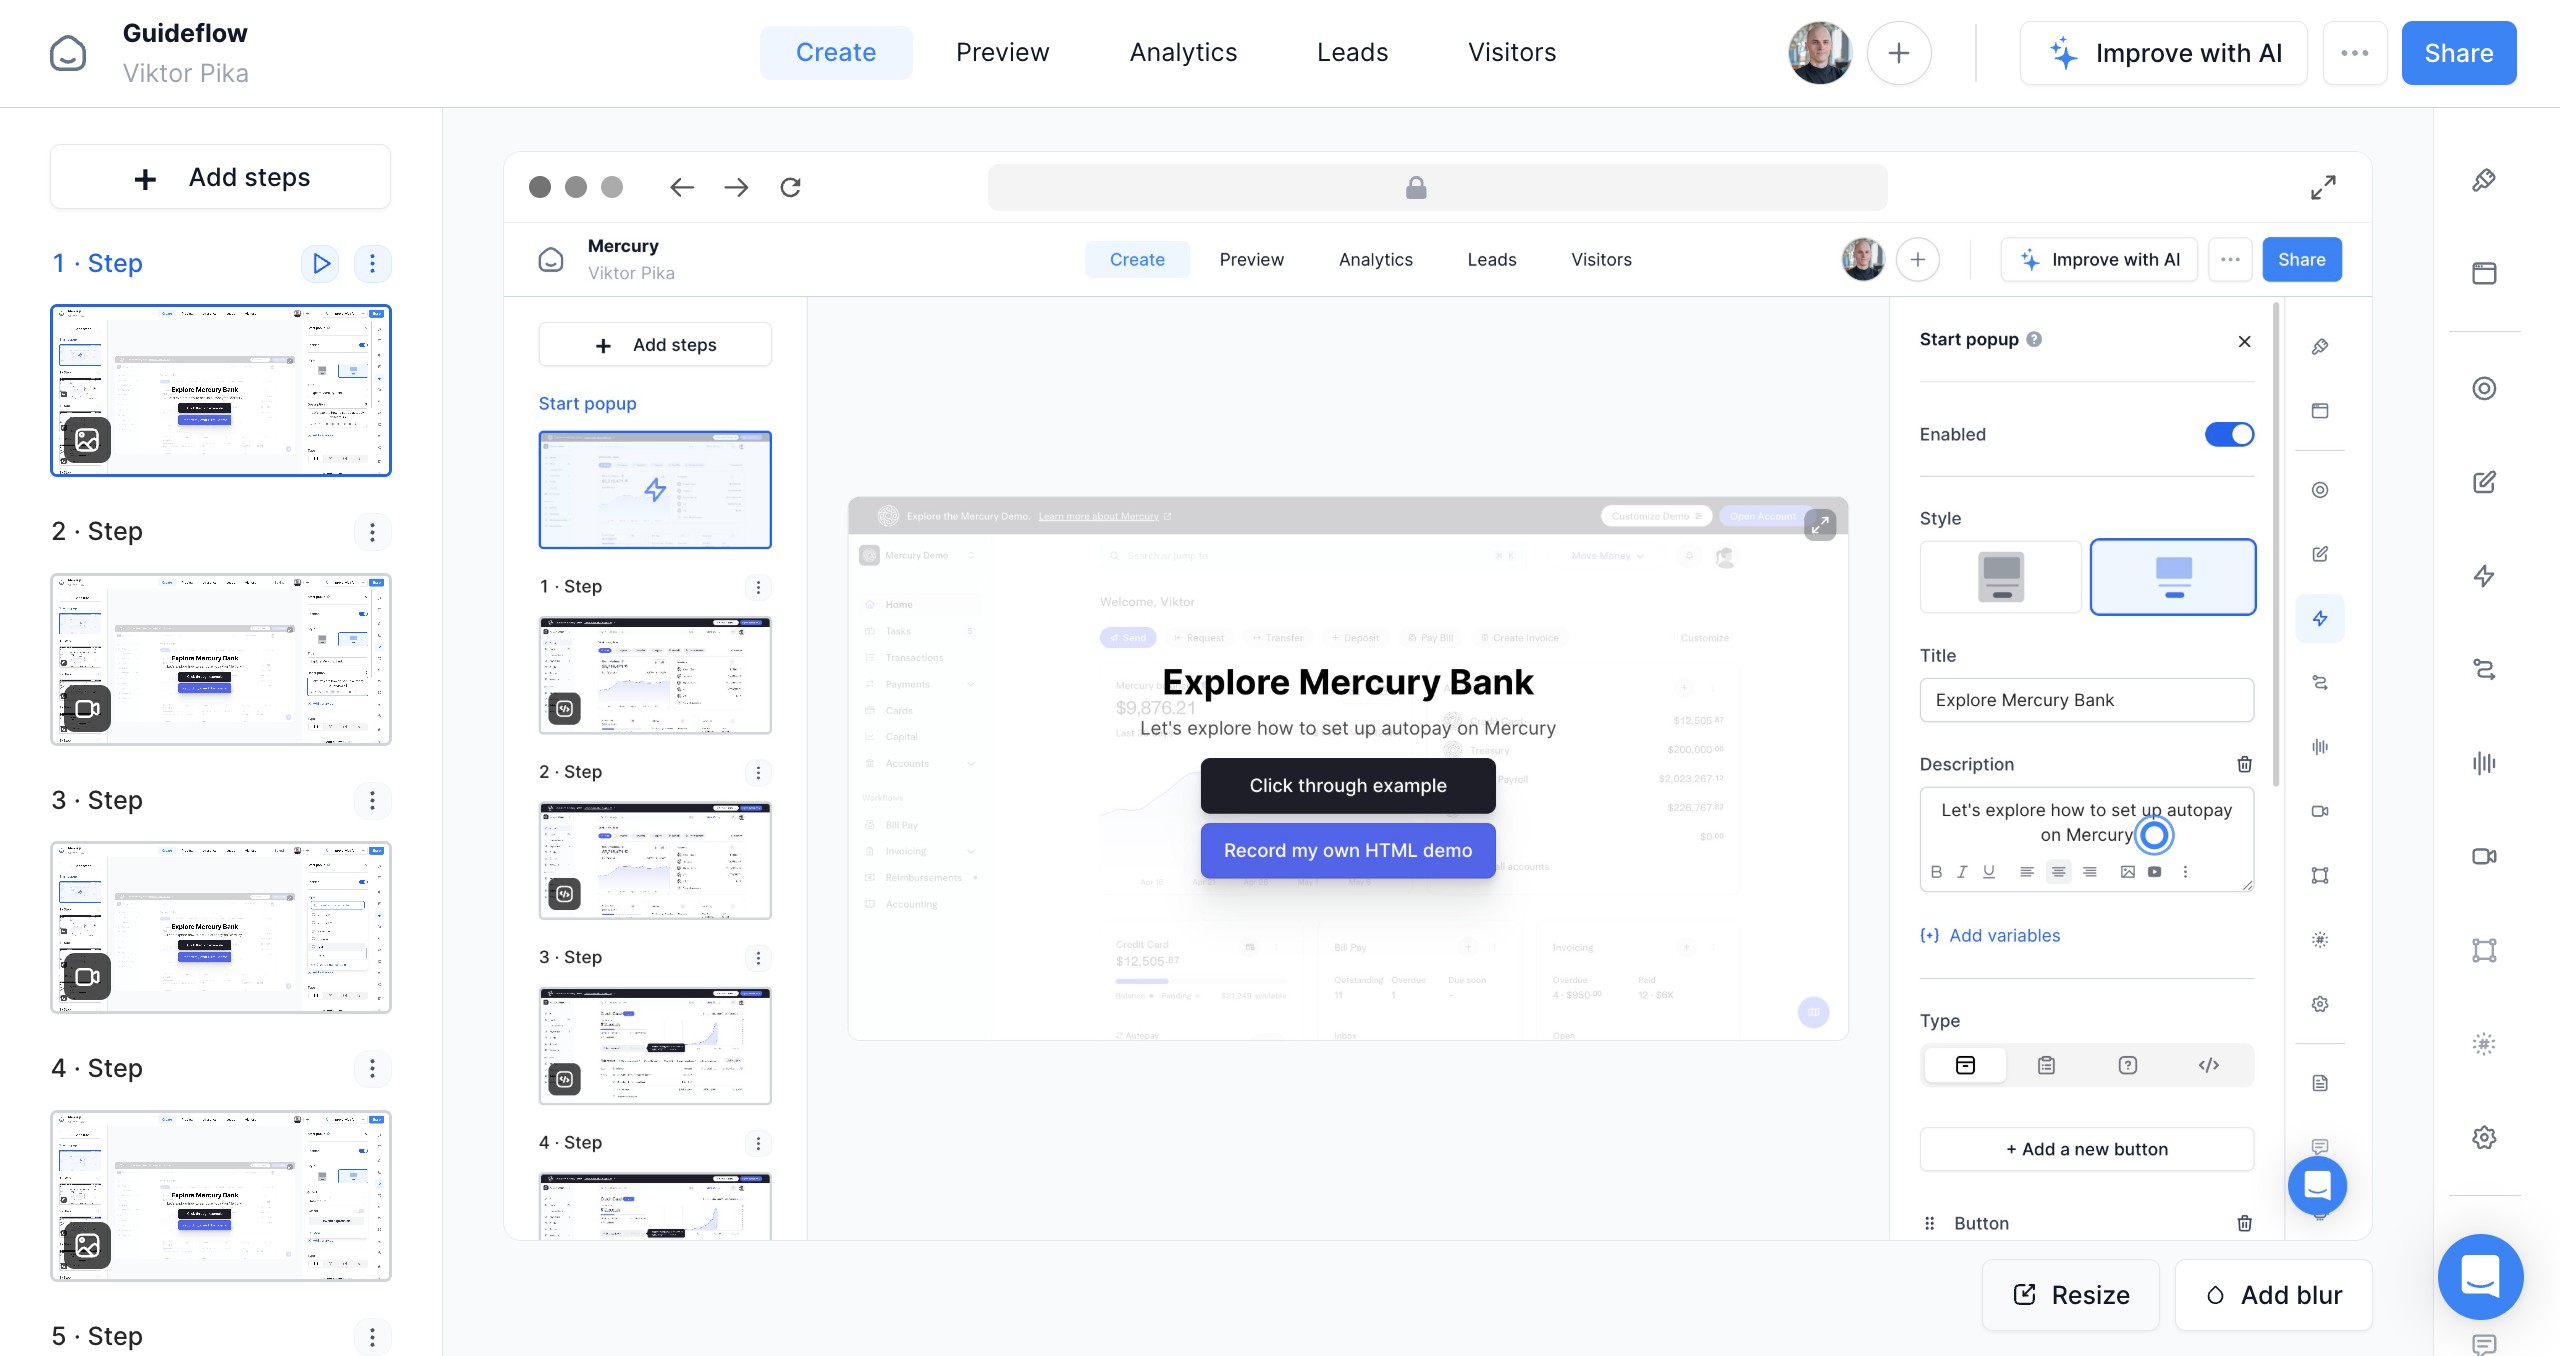This screenshot has height=1356, width=2560.
Task: Click the lightning bolt icon in outer right sidebar
Action: [2484, 576]
